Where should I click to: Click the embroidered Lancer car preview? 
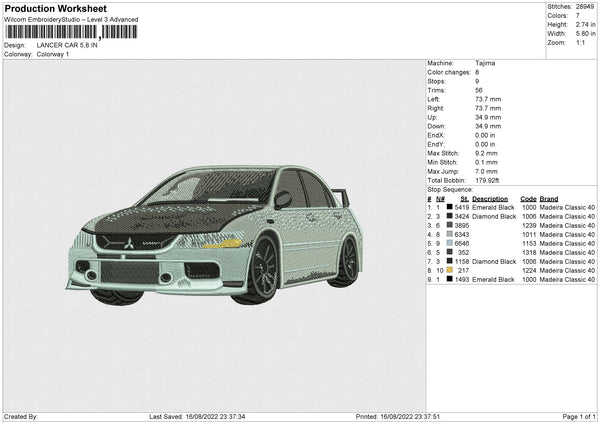(214, 235)
